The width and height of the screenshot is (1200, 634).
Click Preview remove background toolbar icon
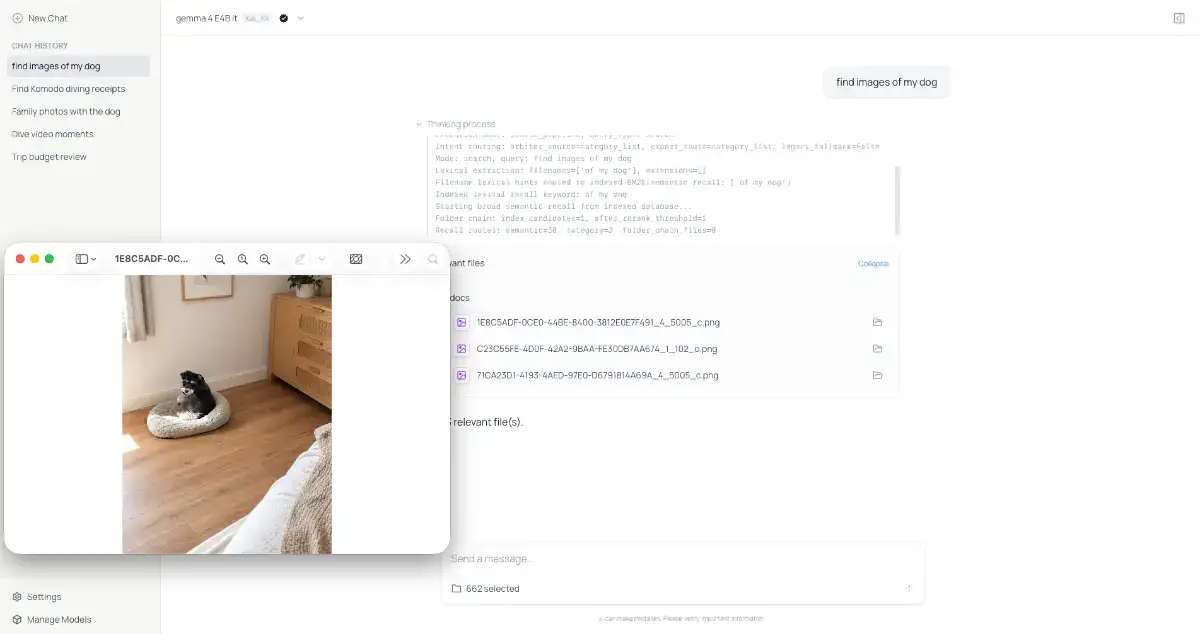pyautogui.click(x=356, y=259)
